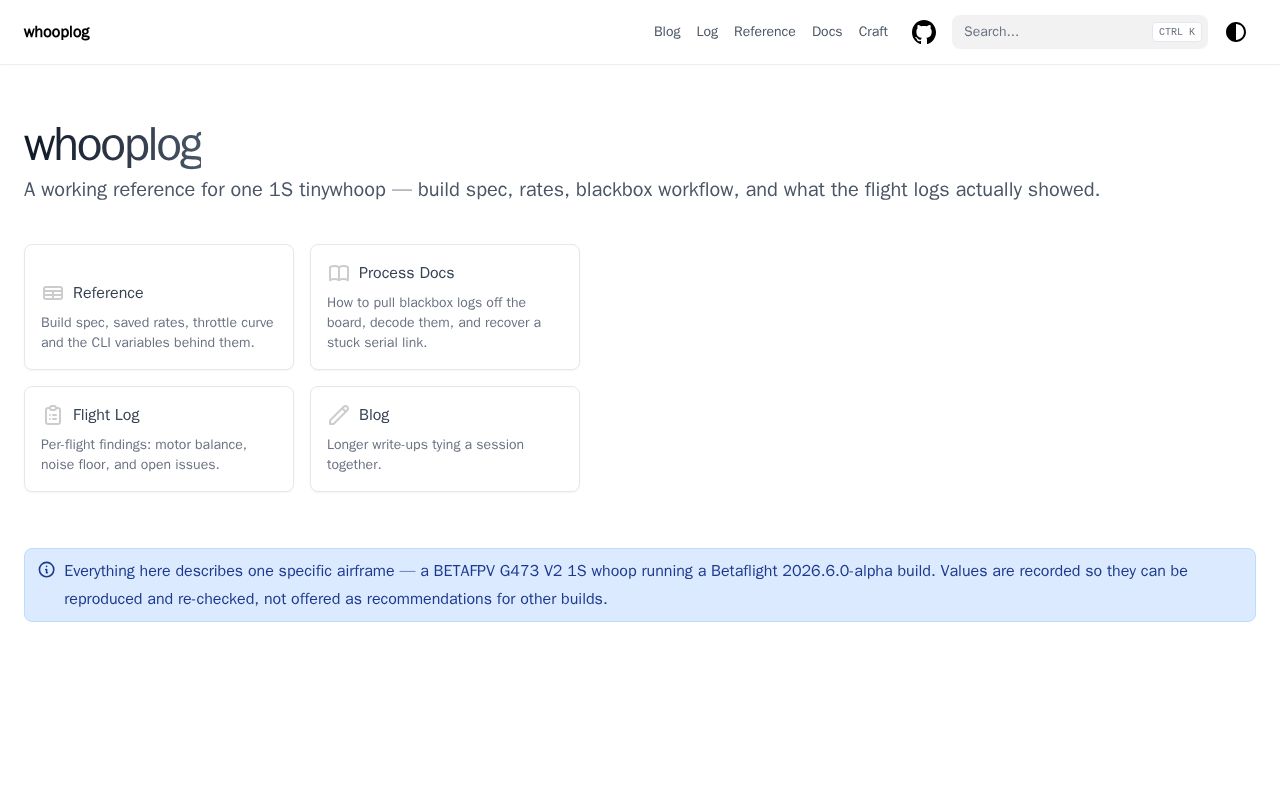Click text 'Per-flight findings: motor balance,'

click(144, 445)
